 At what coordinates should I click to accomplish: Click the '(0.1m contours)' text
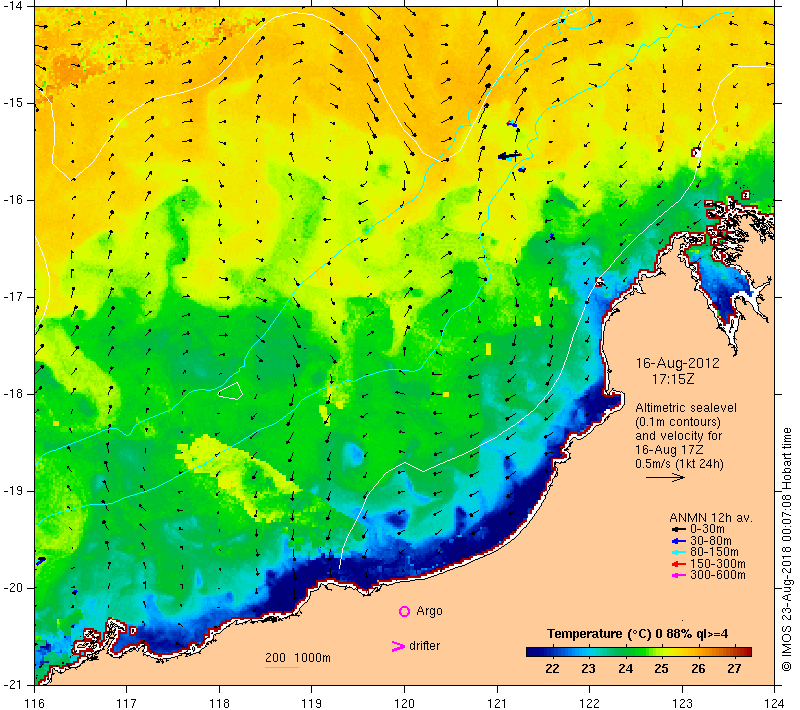pos(678,422)
